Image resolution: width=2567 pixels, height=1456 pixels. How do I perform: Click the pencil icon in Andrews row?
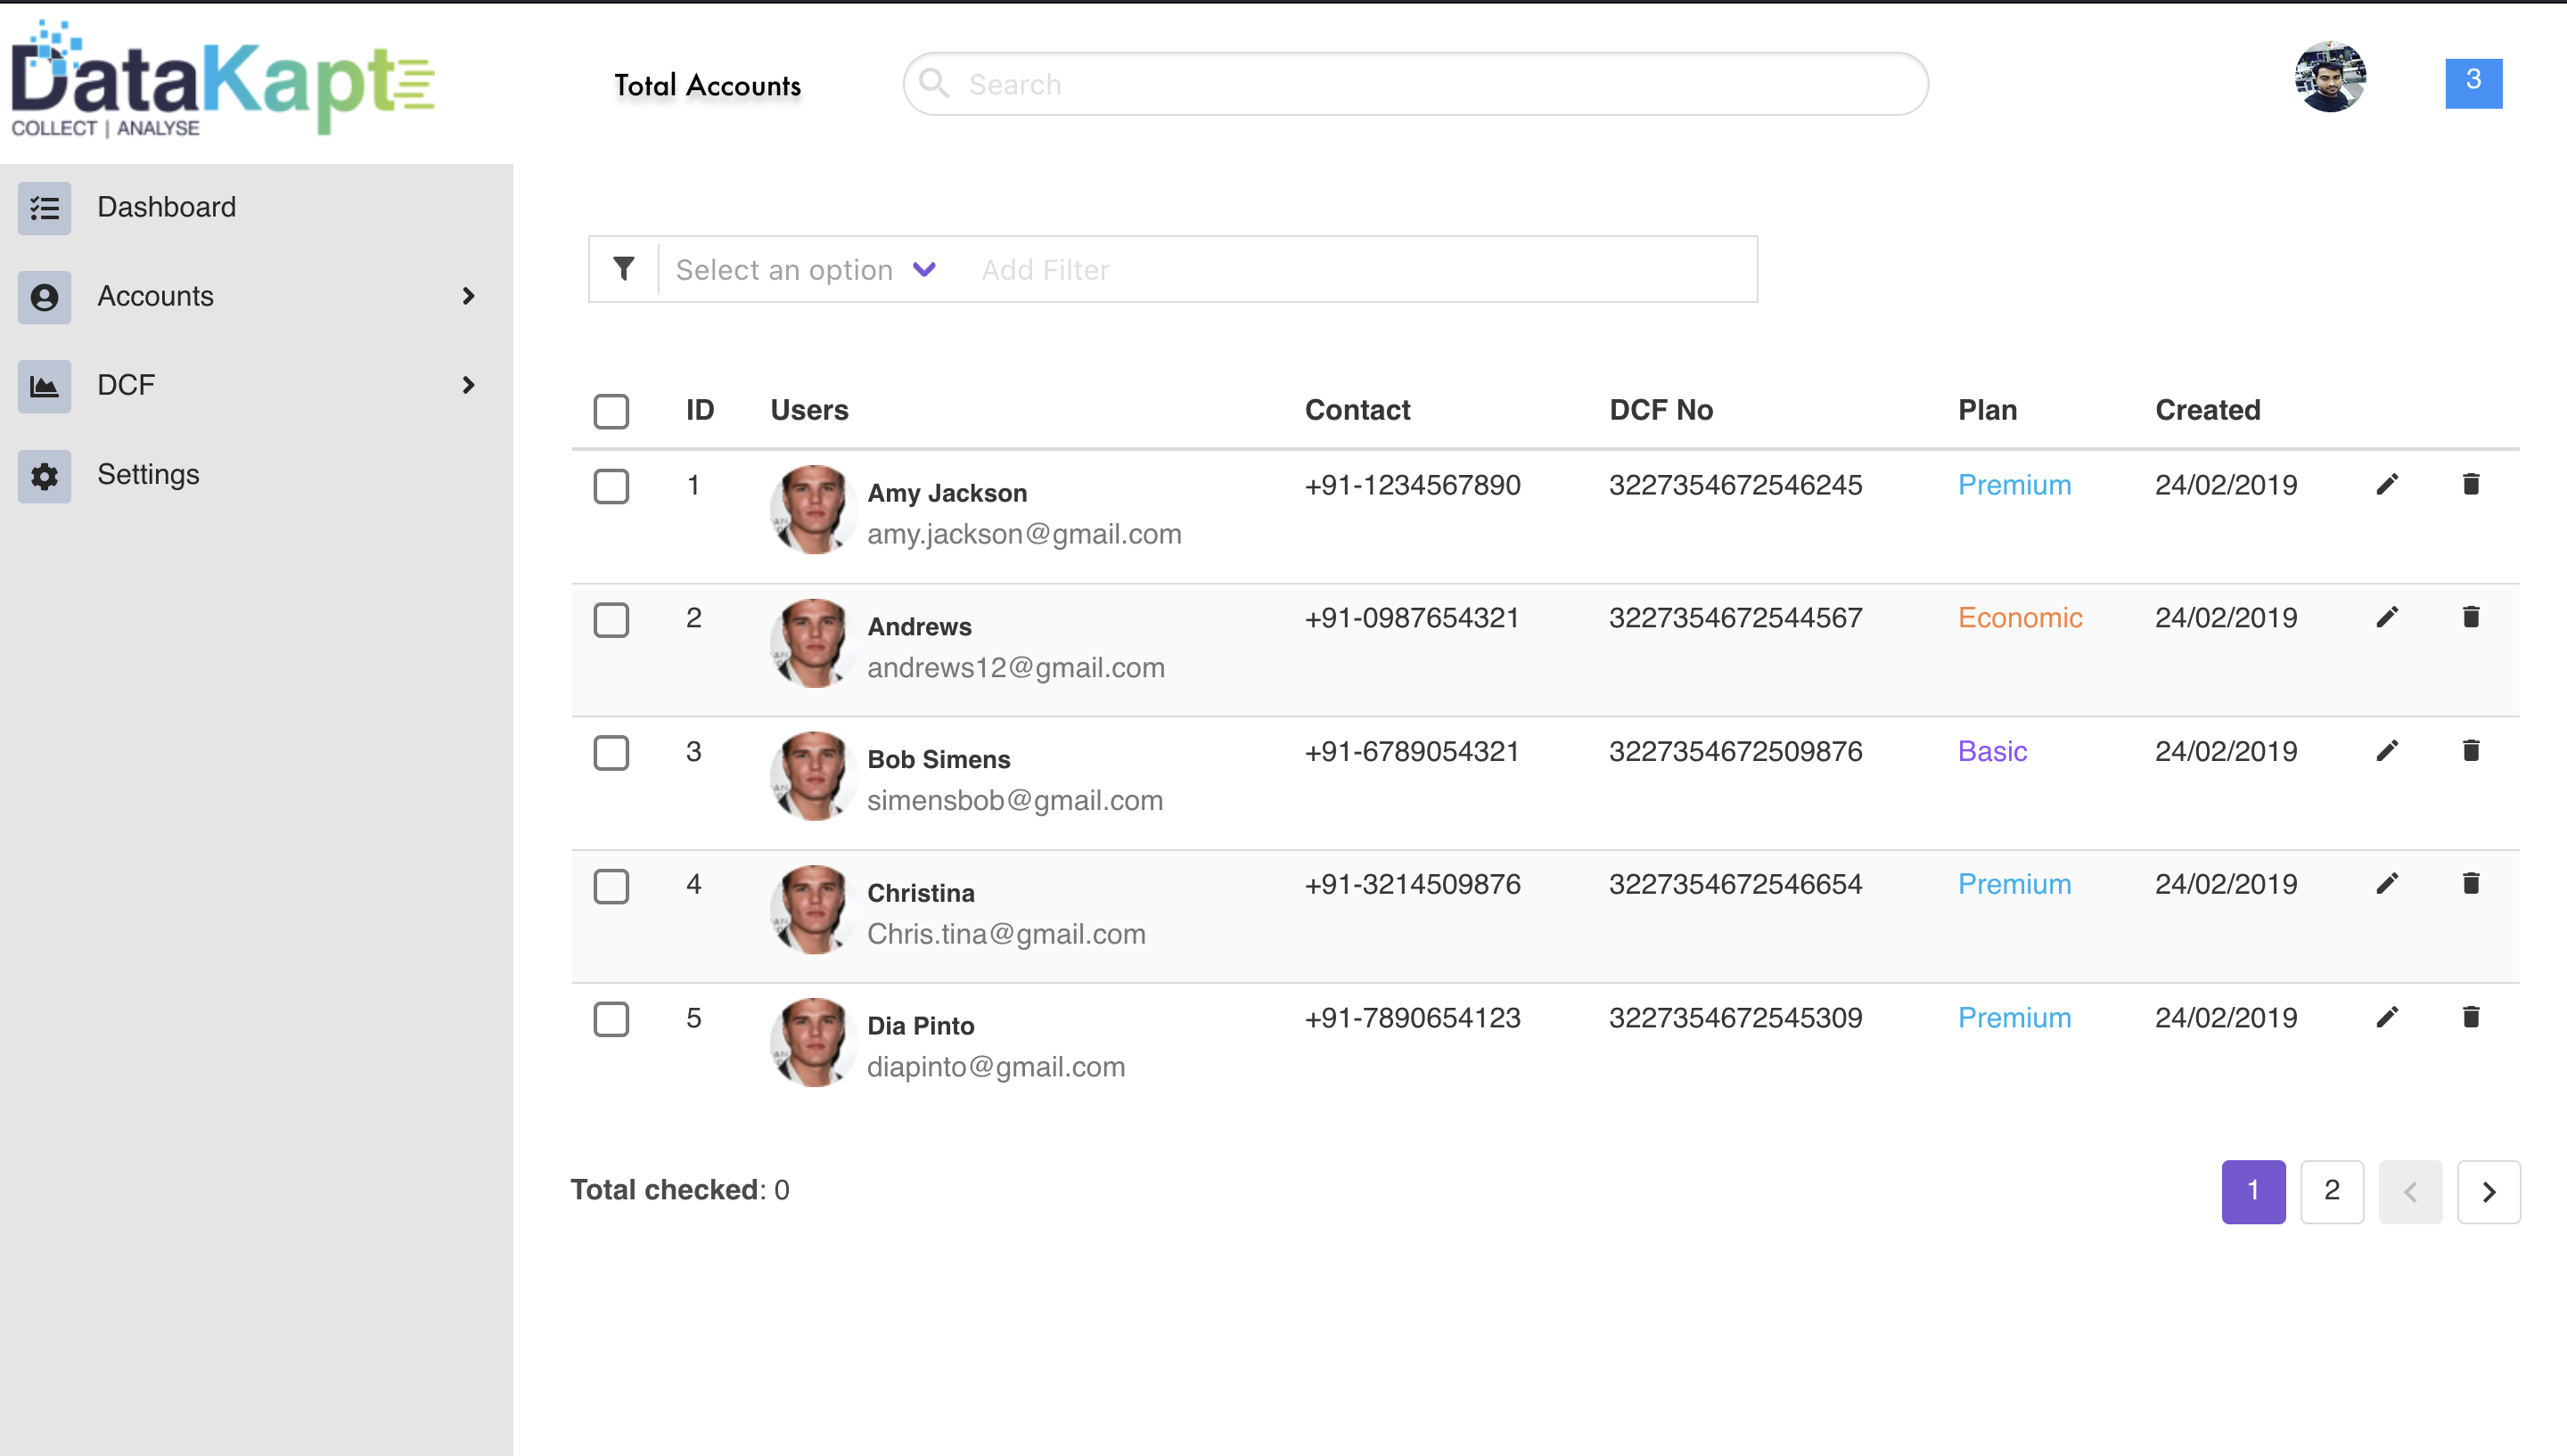pyautogui.click(x=2387, y=618)
